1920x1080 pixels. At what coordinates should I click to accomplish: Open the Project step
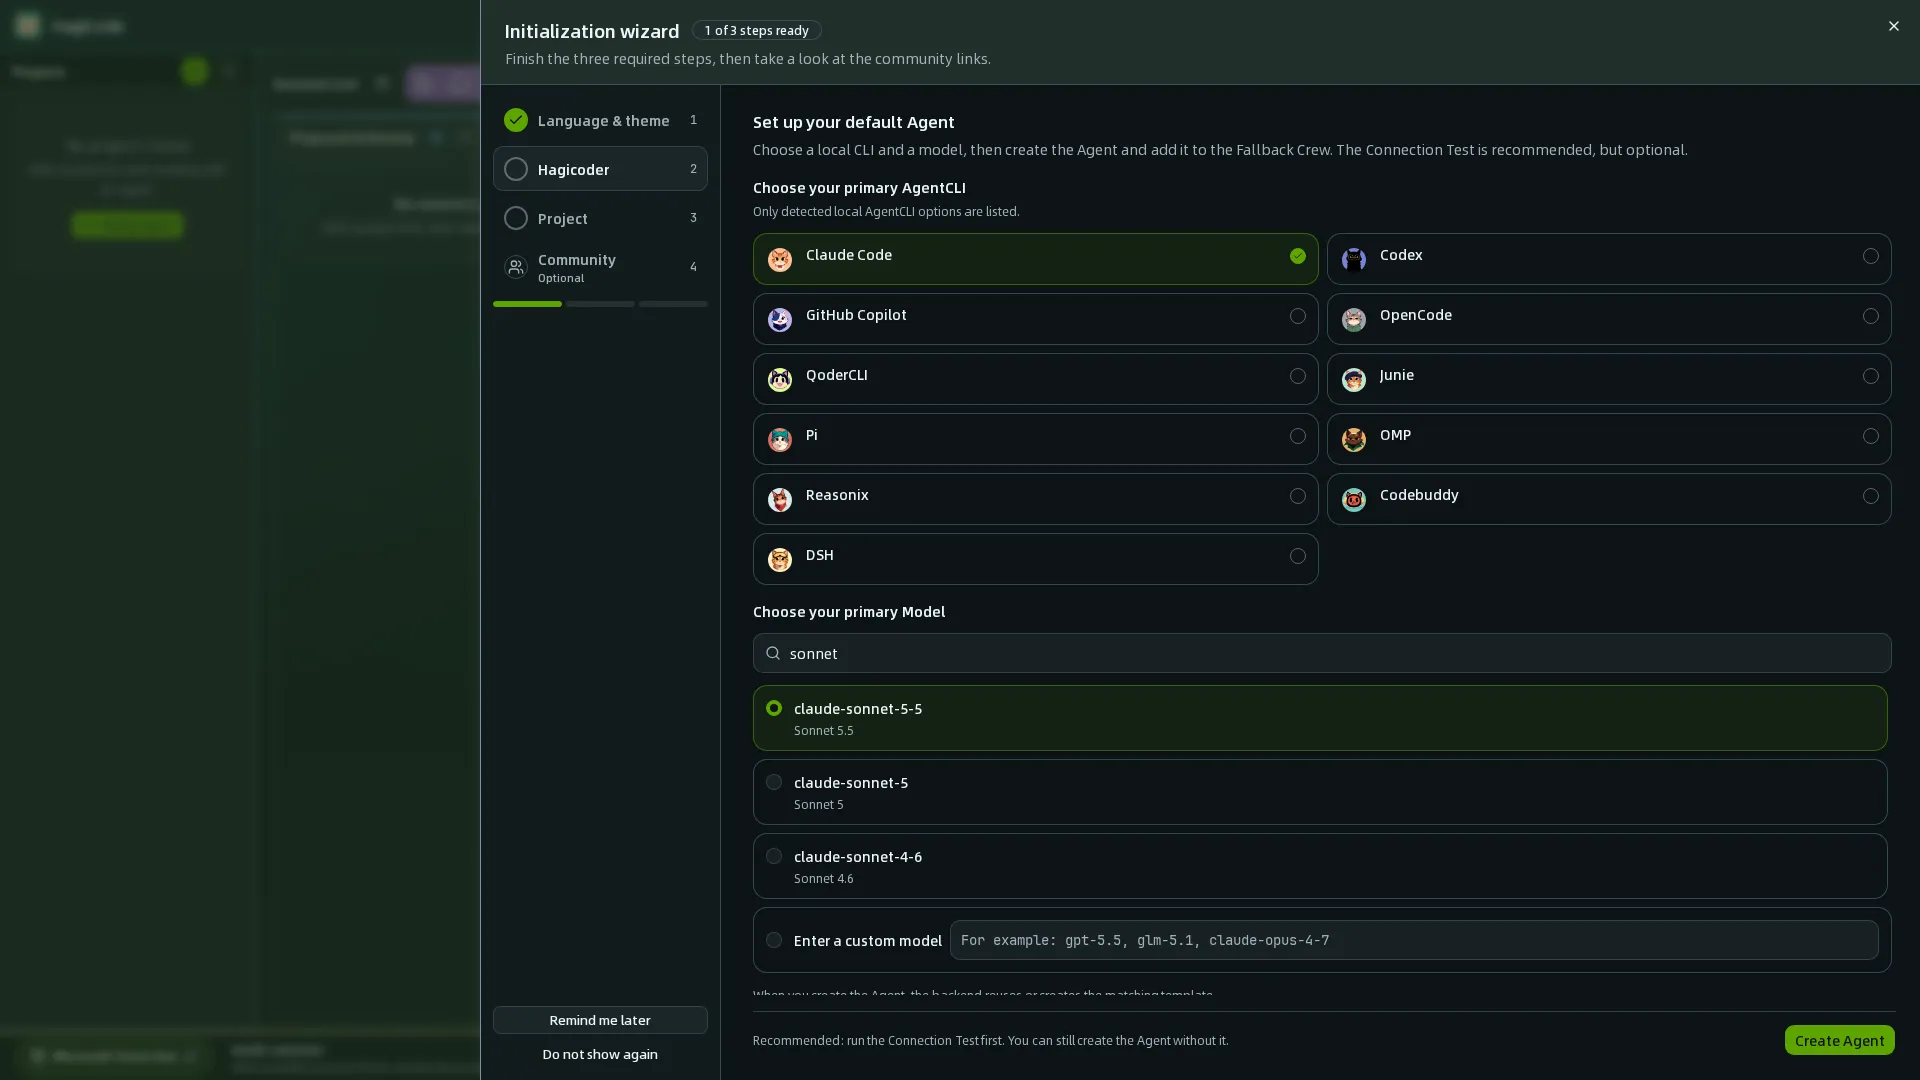(600, 218)
